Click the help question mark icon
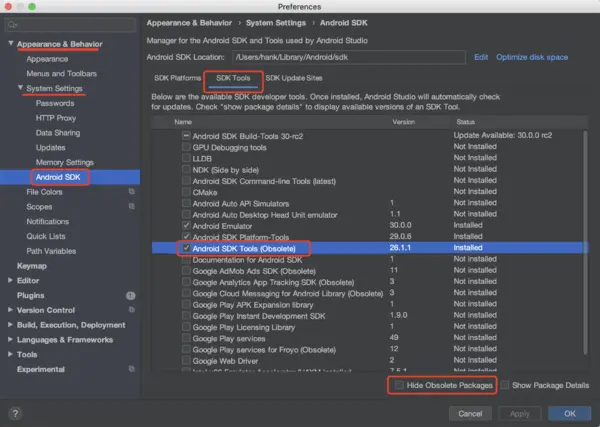 (15, 413)
